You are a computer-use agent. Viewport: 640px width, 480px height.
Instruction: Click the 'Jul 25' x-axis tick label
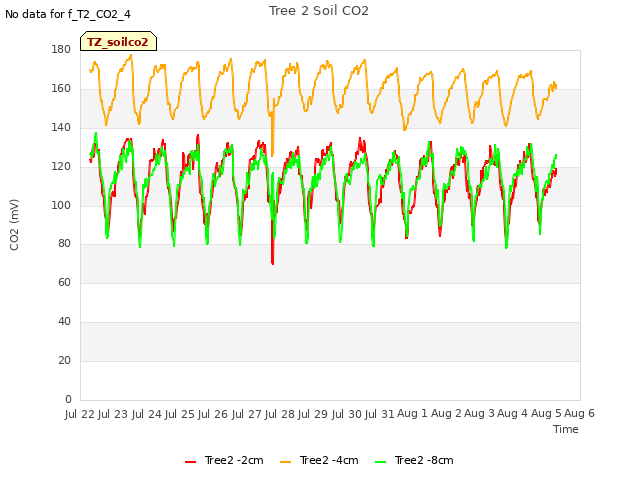(x=180, y=414)
